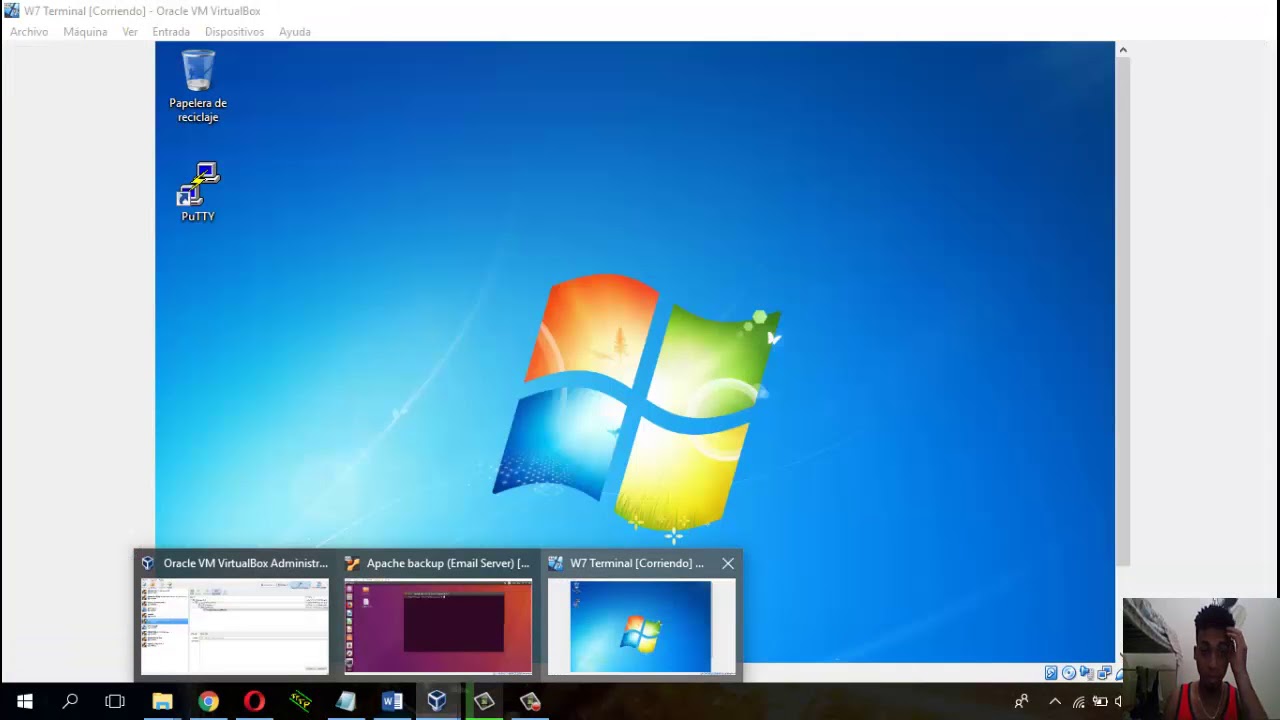The height and width of the screenshot is (720, 1280).
Task: Open the Dispositivos menu
Action: click(234, 32)
